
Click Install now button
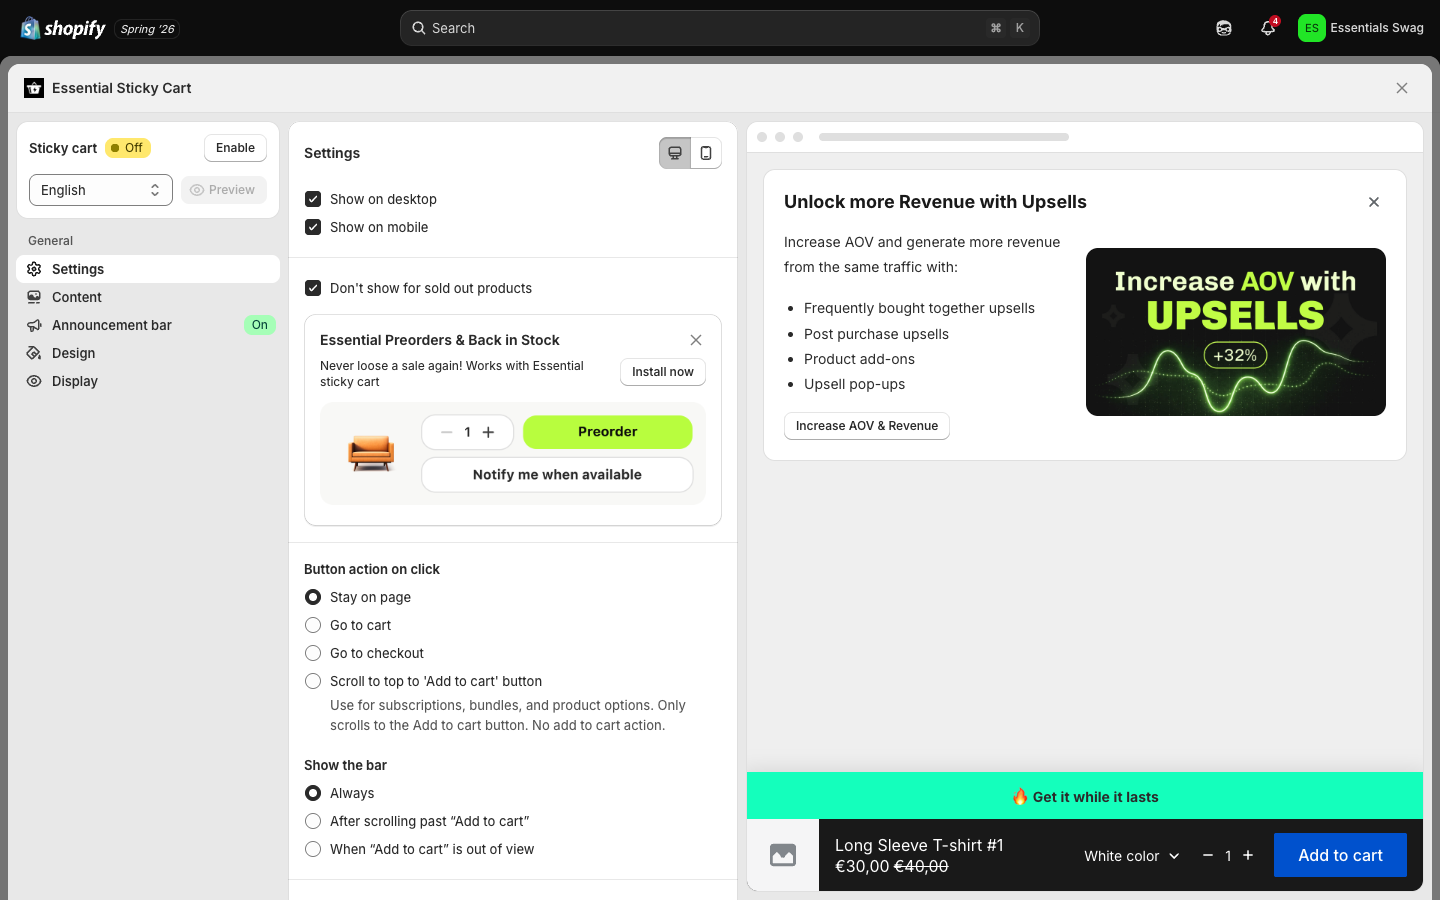[663, 372]
